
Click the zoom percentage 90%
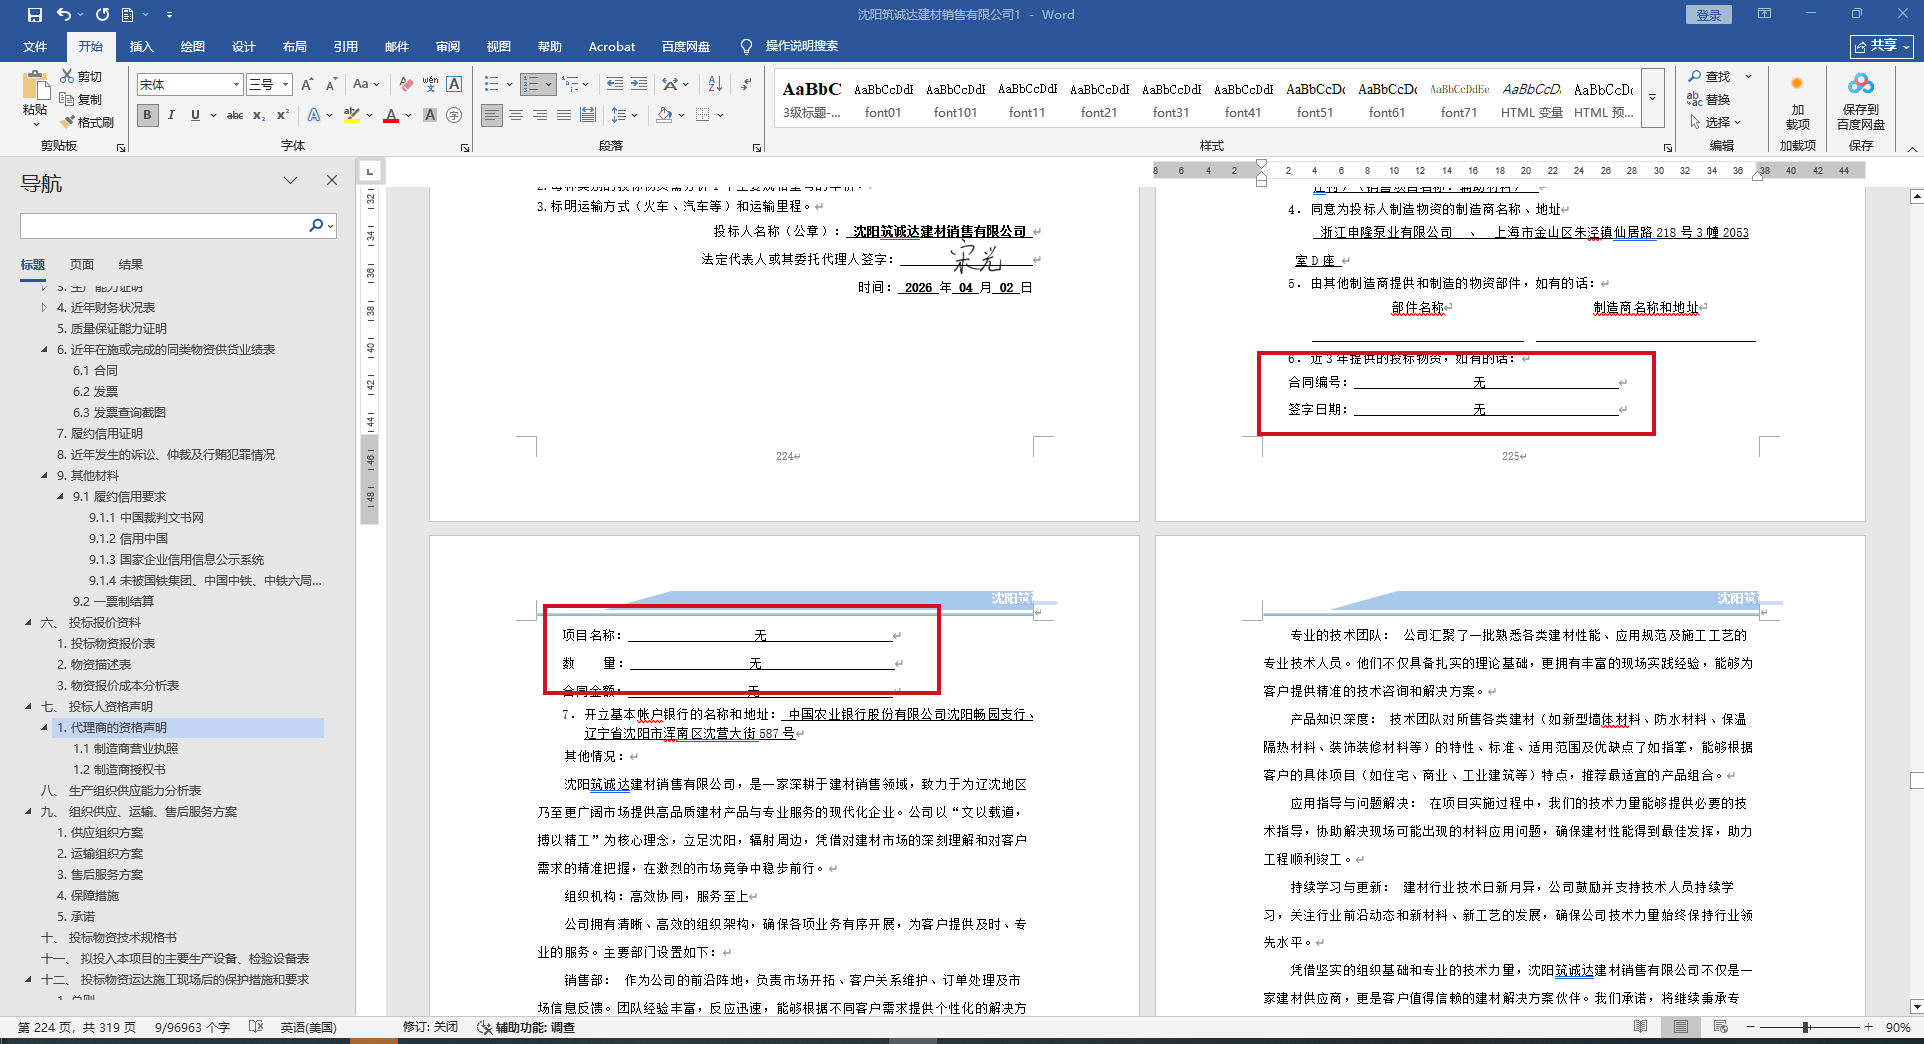(x=1898, y=1027)
